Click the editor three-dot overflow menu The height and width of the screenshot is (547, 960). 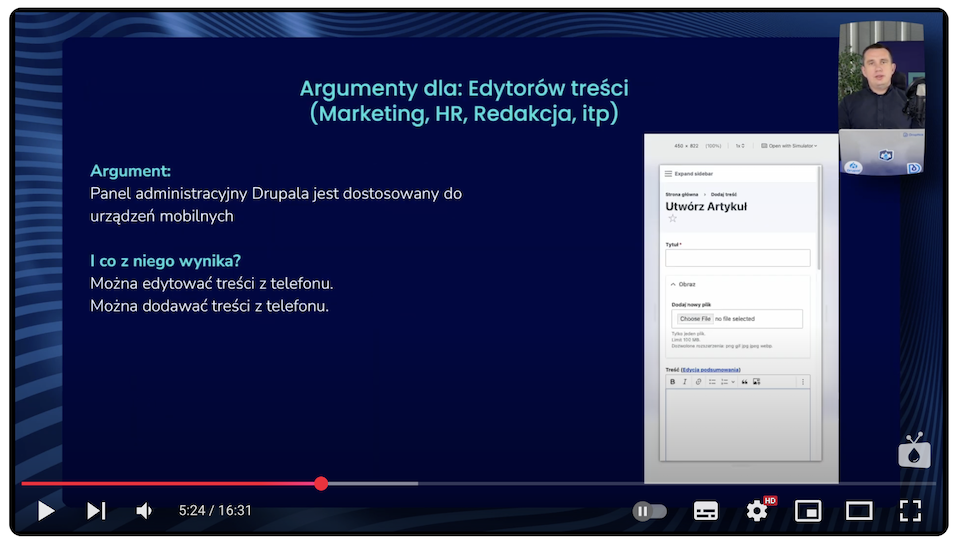pyautogui.click(x=803, y=382)
